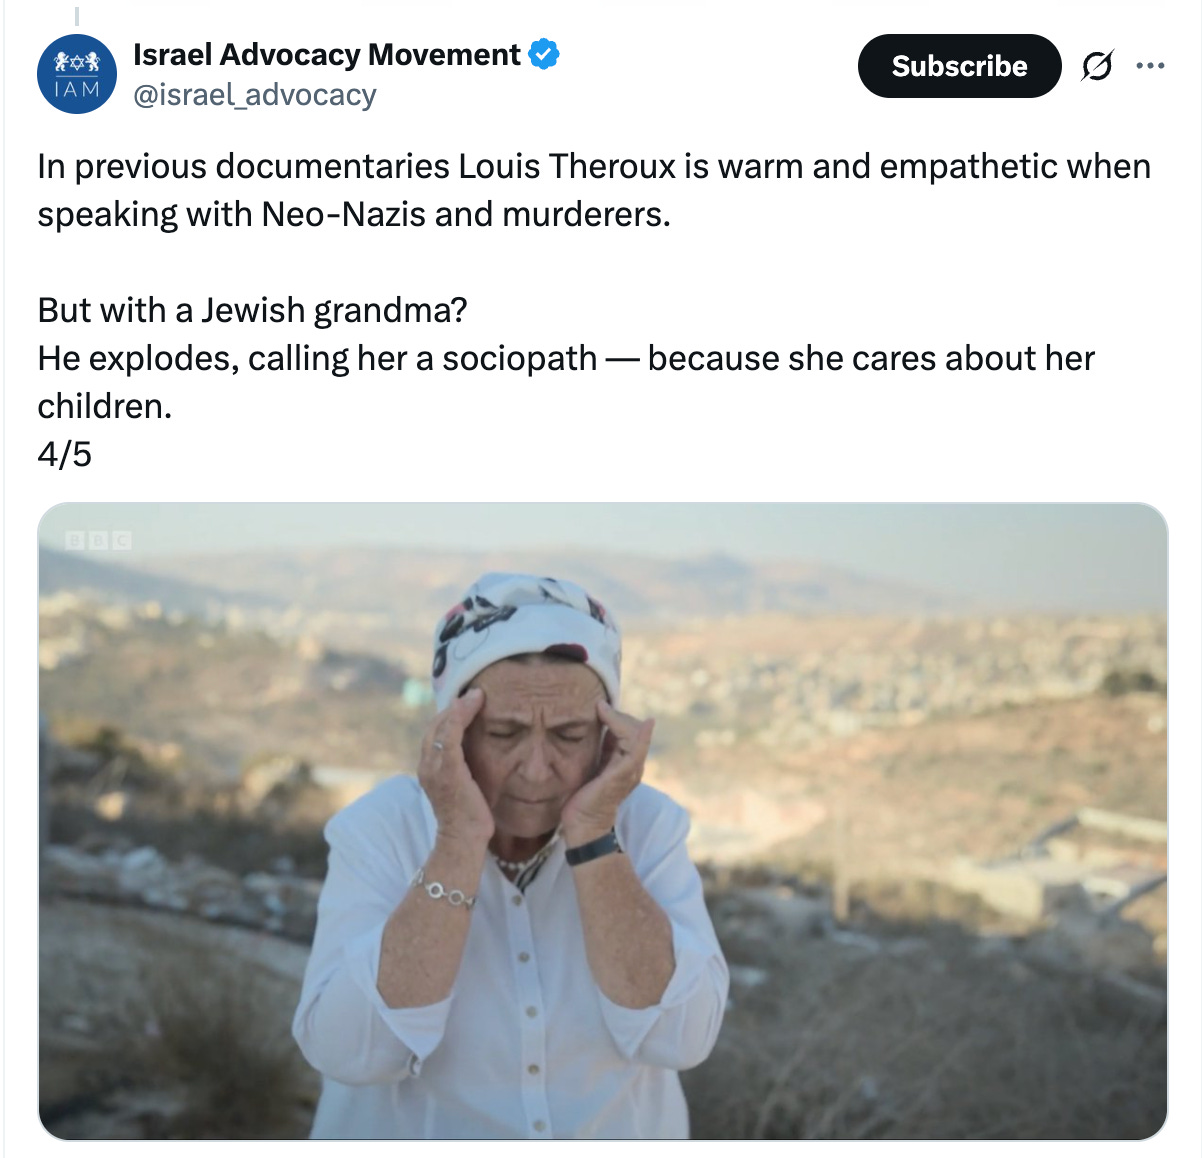The image size is (1202, 1158).
Task: Click the 'But with a Jewish grandma?' line
Action: [x=252, y=310]
